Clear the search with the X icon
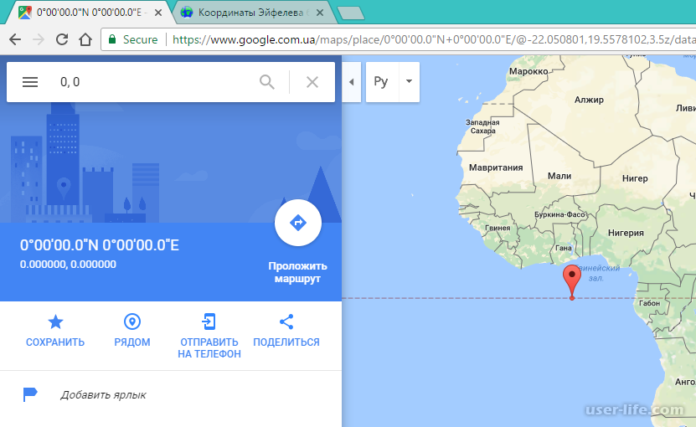Image resolution: width=696 pixels, height=427 pixels. (312, 82)
